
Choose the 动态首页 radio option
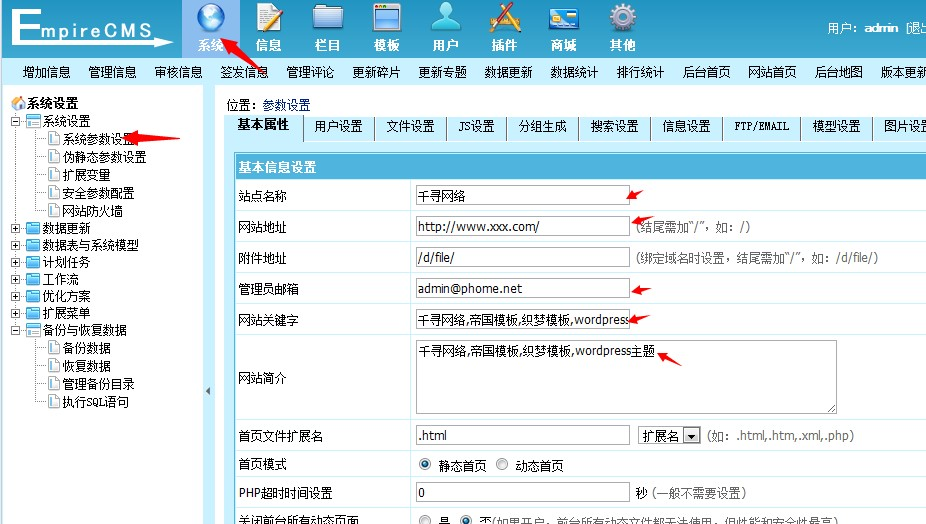click(x=502, y=466)
